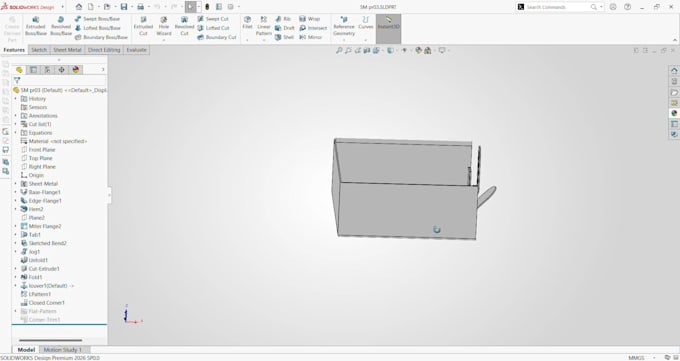Open the ConfigurationManager tab icon
The image size is (680, 361).
click(47, 69)
